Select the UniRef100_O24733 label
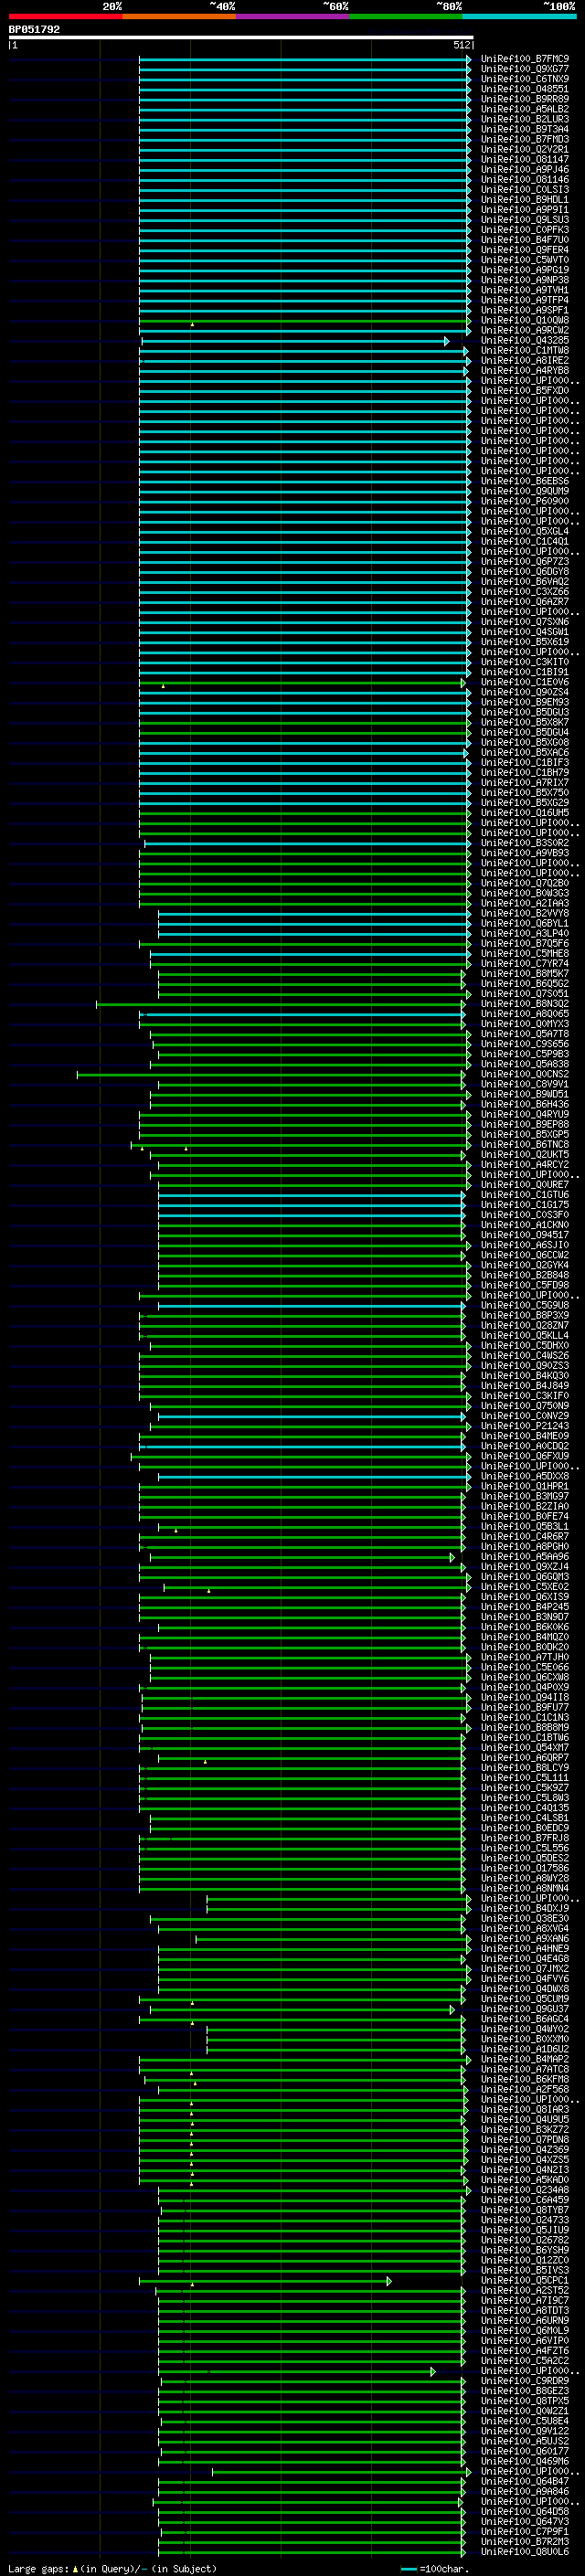Image resolution: width=585 pixels, height=2576 pixels. tap(525, 2219)
